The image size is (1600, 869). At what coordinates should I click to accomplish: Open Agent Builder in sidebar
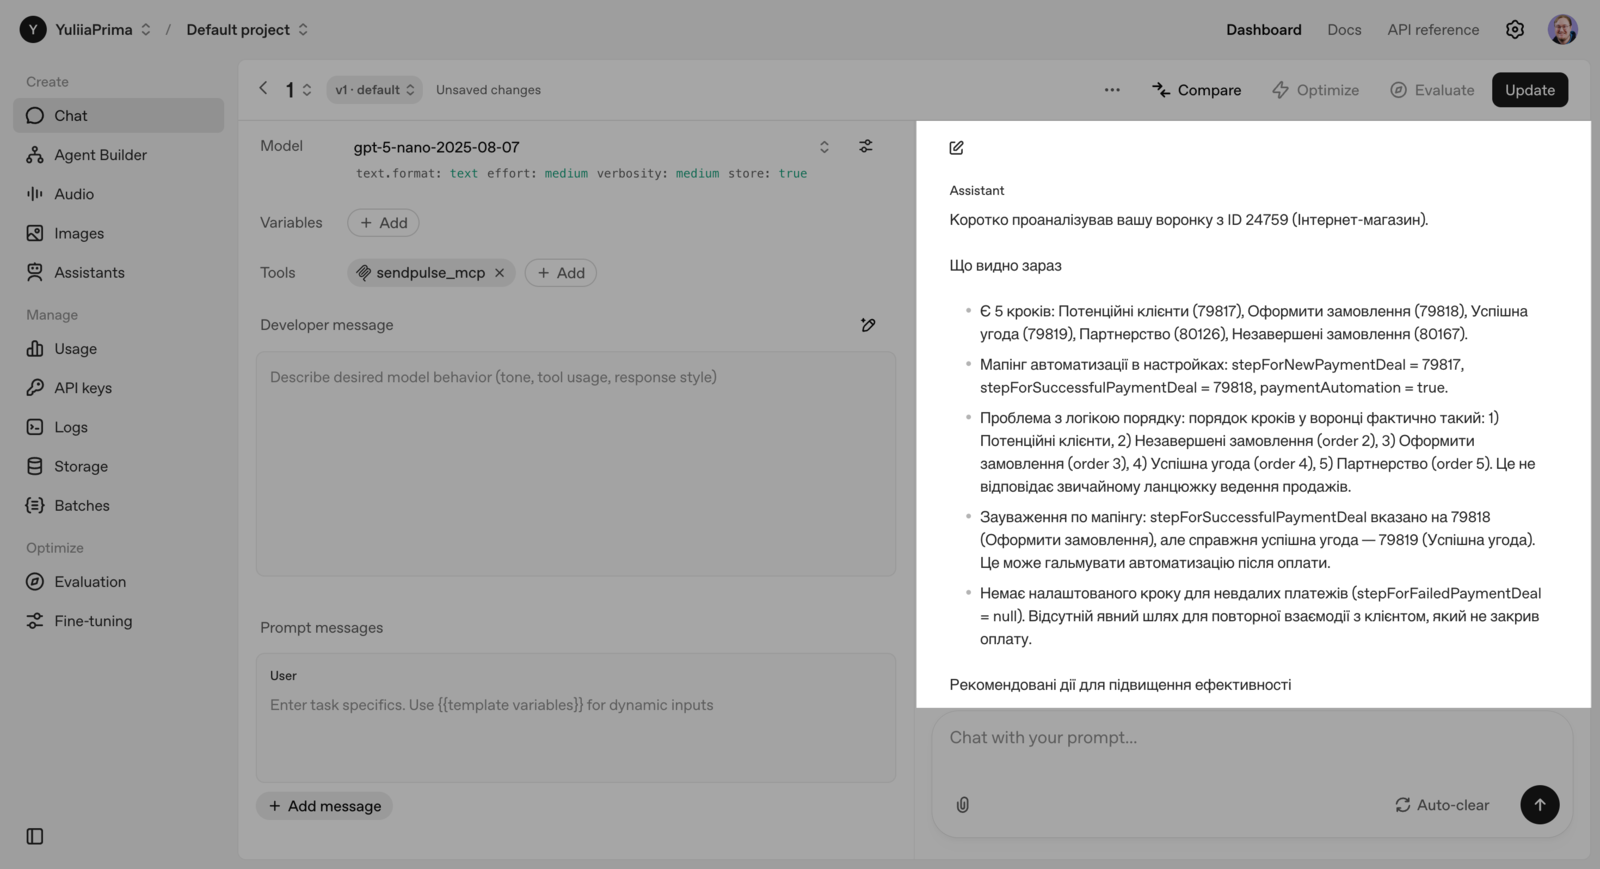pyautogui.click(x=100, y=155)
